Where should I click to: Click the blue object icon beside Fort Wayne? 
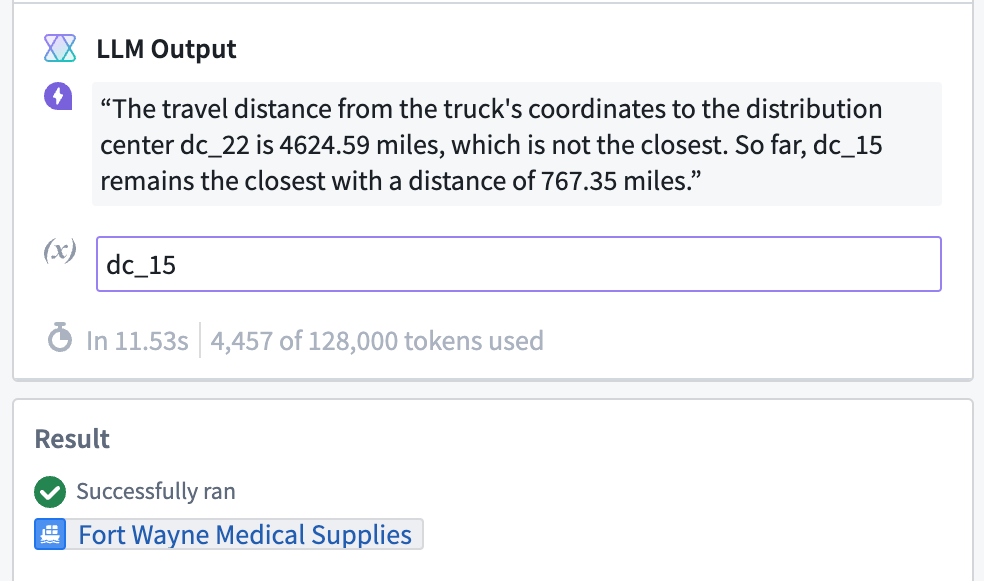[50, 535]
